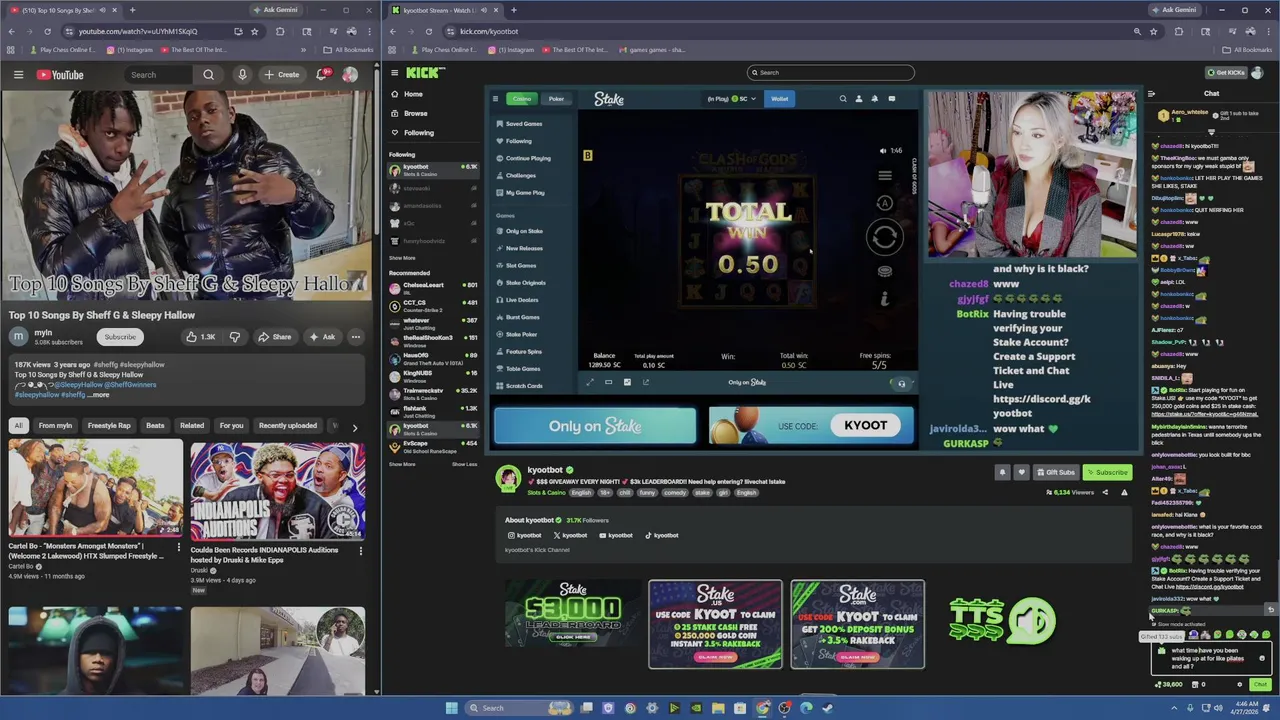Open the YouTube account avatar
1280x720 pixels.
pyautogui.click(x=350, y=75)
